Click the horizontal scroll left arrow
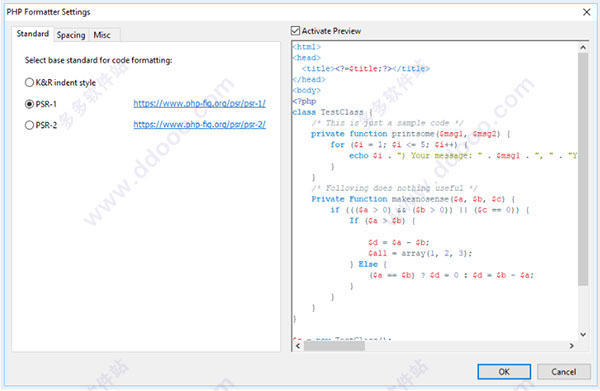 (298, 346)
